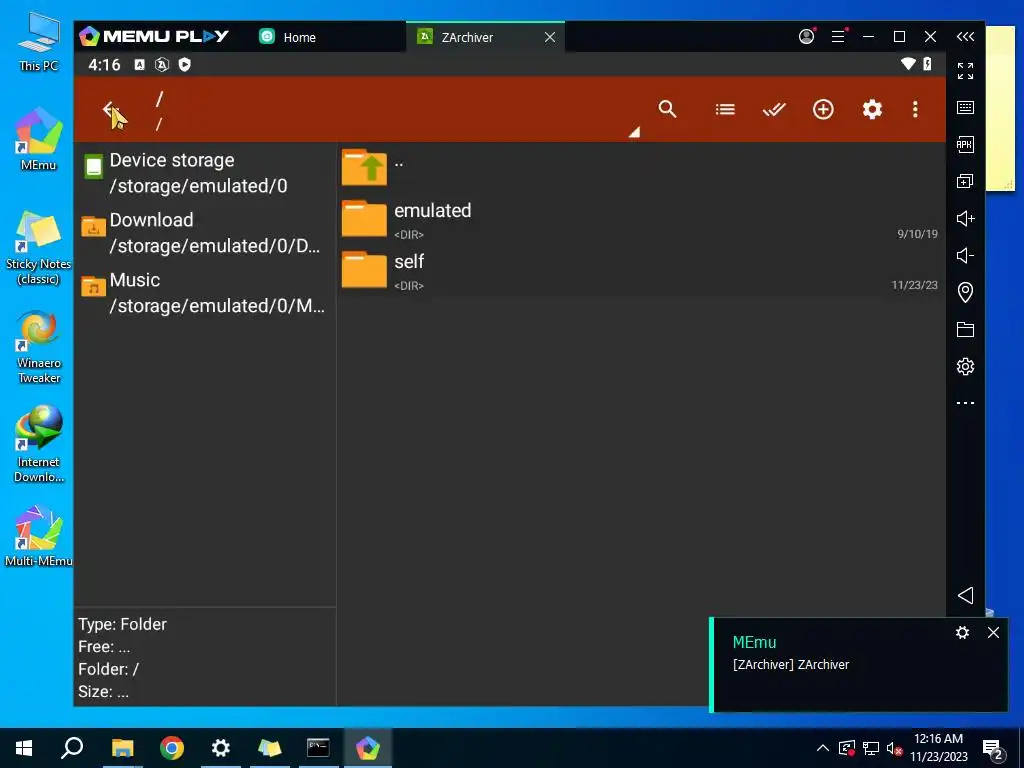Open the Windows Start menu
1024x768 pixels.
tap(24, 748)
